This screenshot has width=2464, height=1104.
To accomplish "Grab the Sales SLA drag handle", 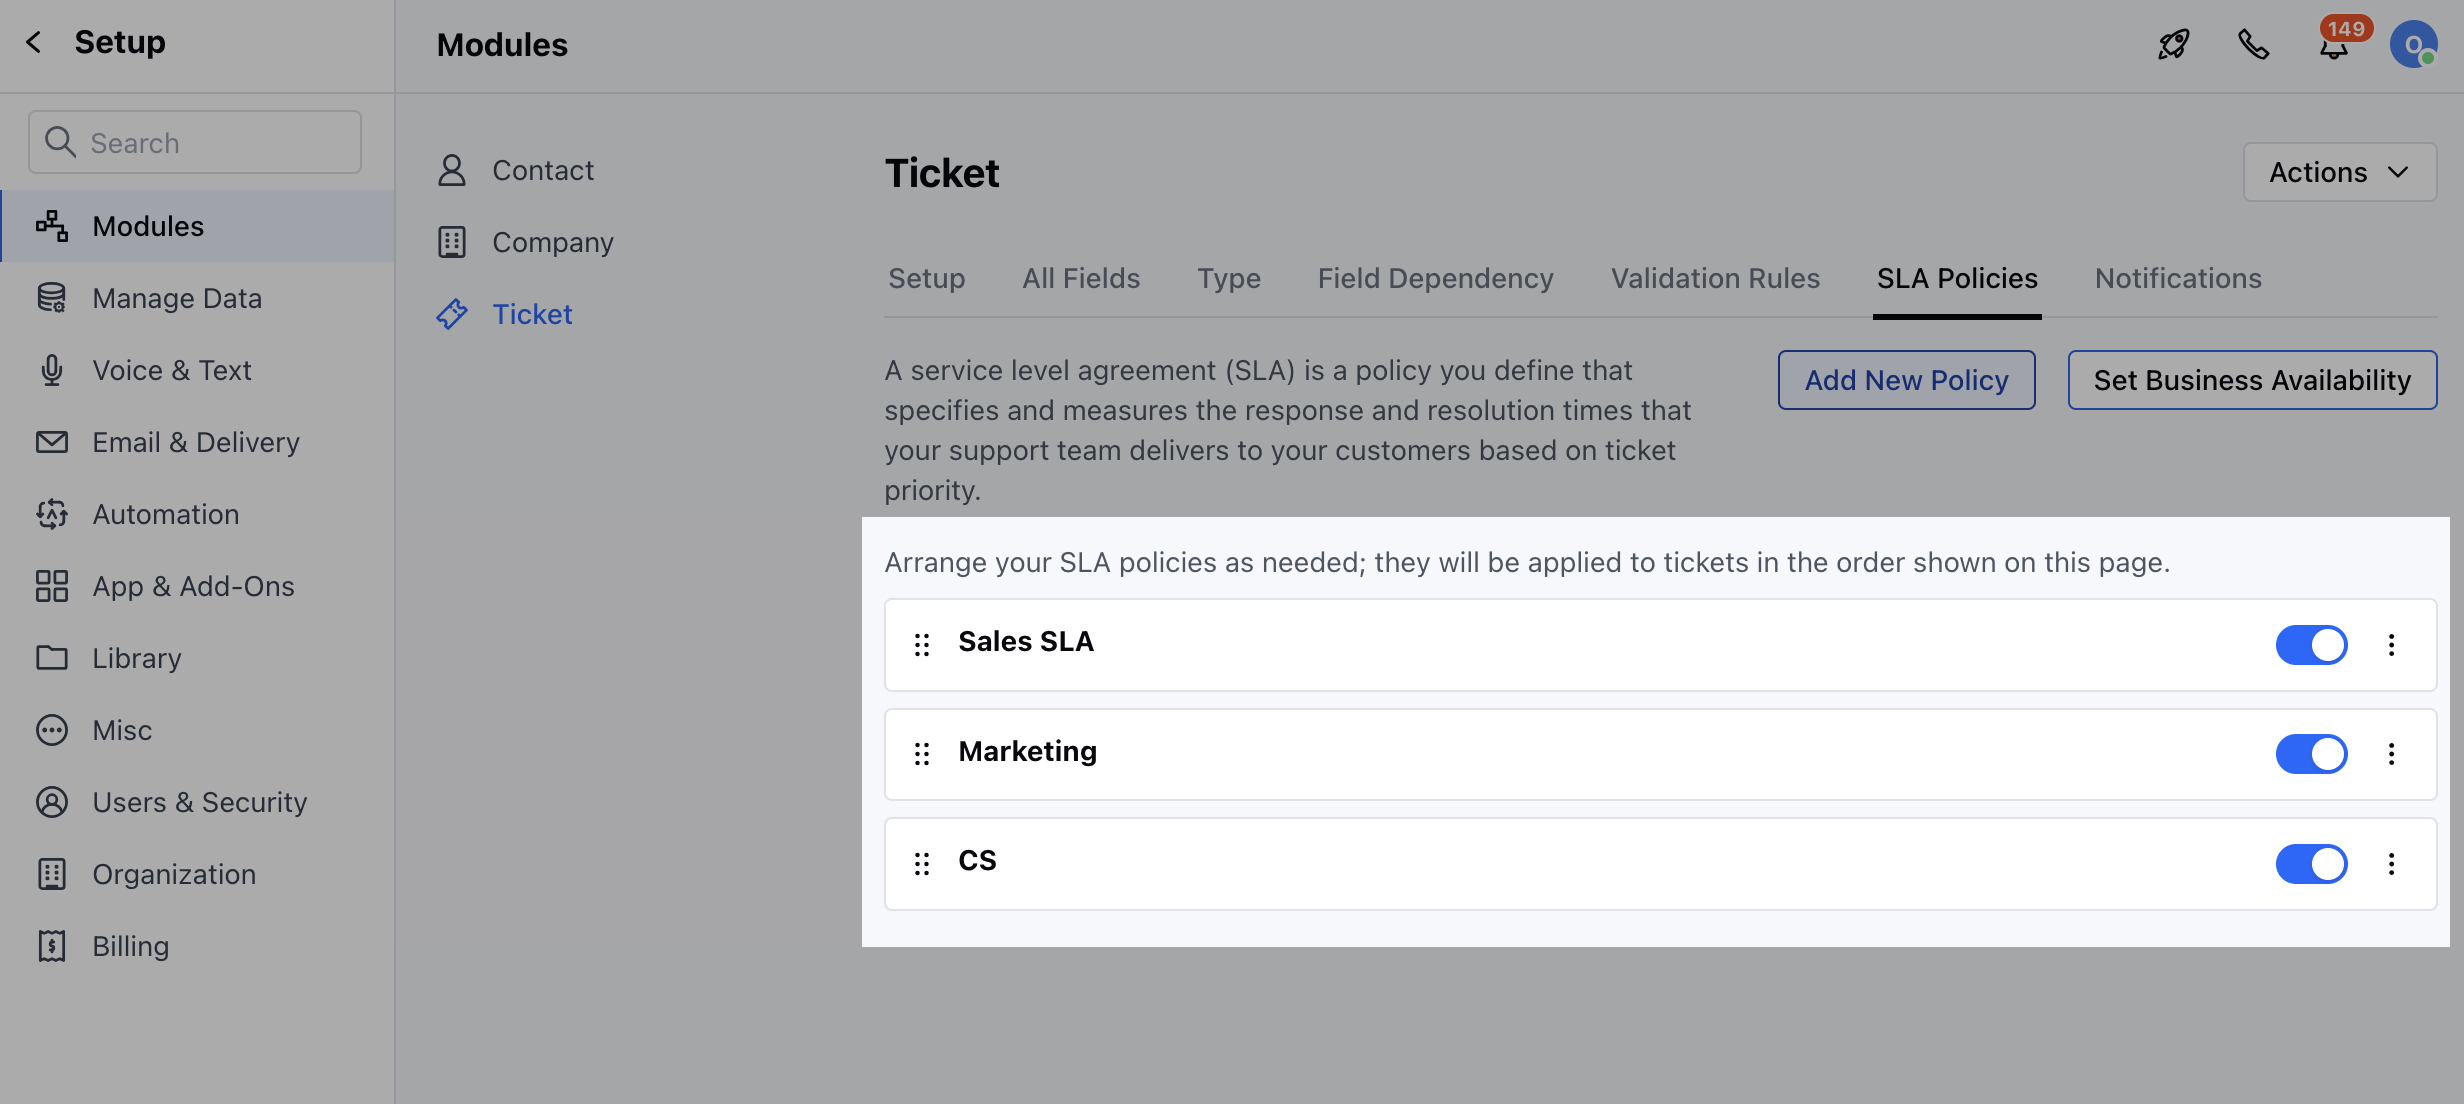I will (922, 645).
